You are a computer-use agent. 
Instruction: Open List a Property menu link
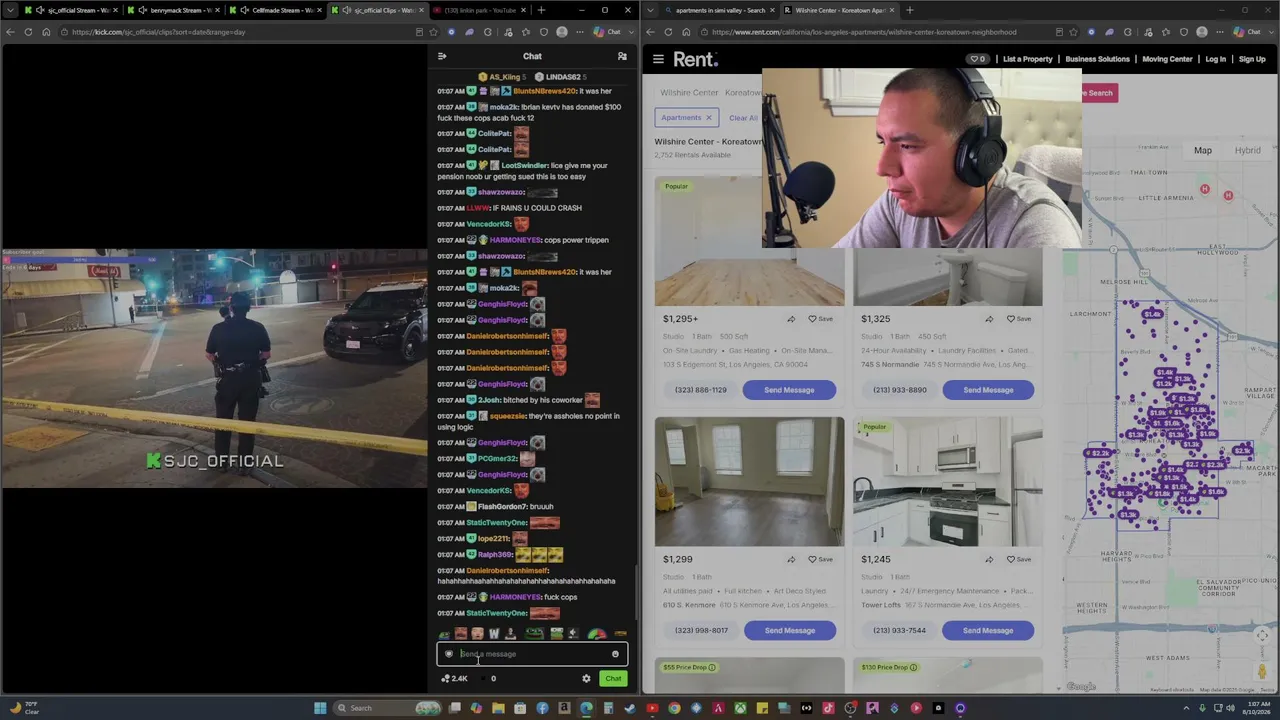pyautogui.click(x=1027, y=59)
